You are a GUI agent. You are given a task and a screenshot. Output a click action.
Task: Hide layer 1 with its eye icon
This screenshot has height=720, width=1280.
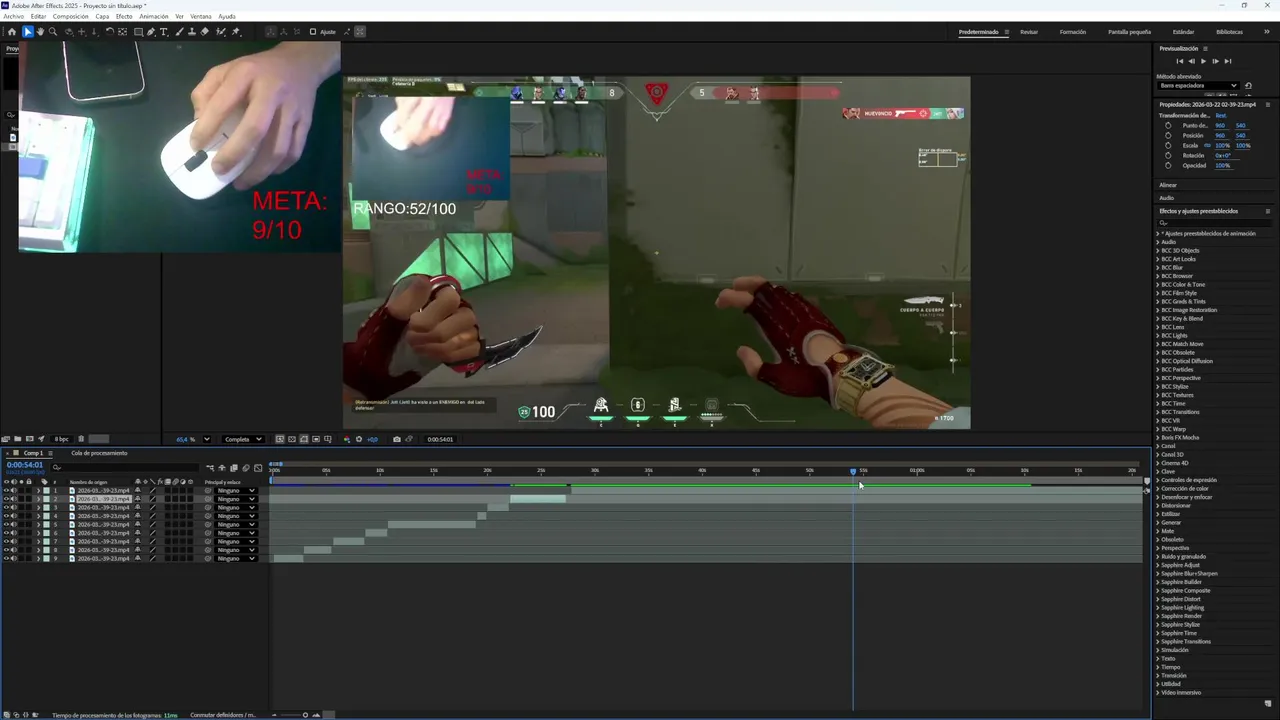[x=6, y=491]
